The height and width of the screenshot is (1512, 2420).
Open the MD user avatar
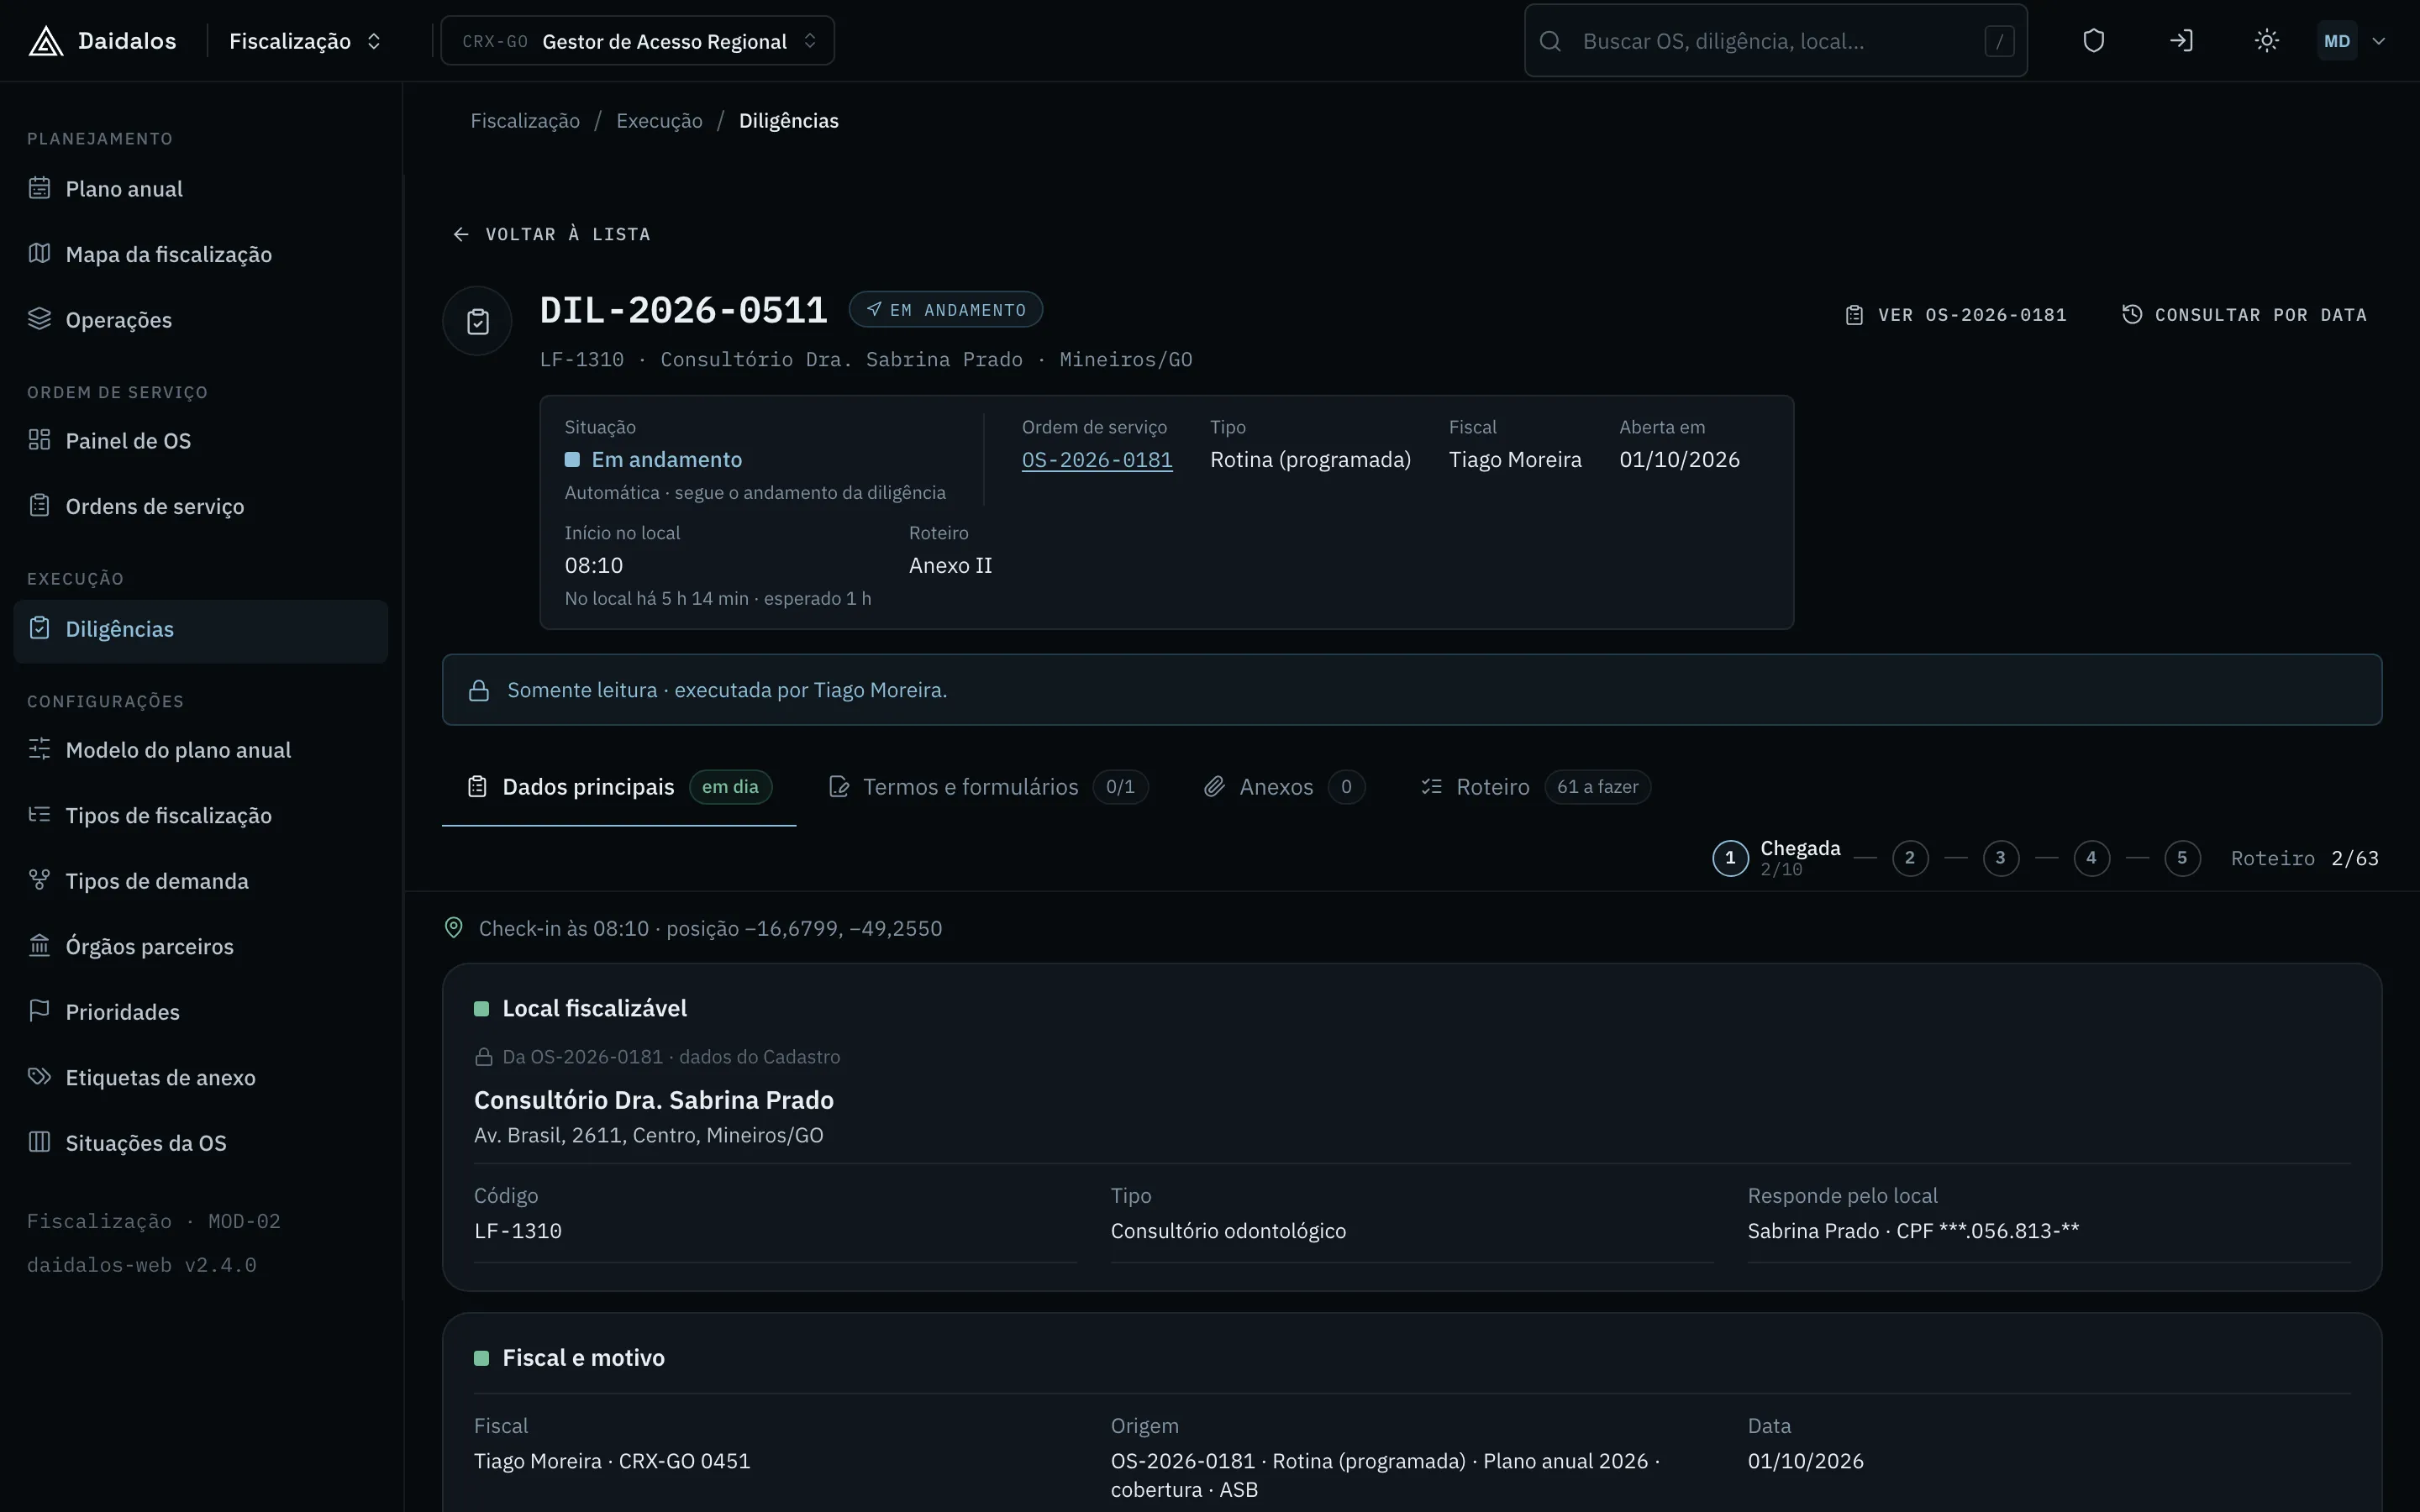click(2337, 41)
